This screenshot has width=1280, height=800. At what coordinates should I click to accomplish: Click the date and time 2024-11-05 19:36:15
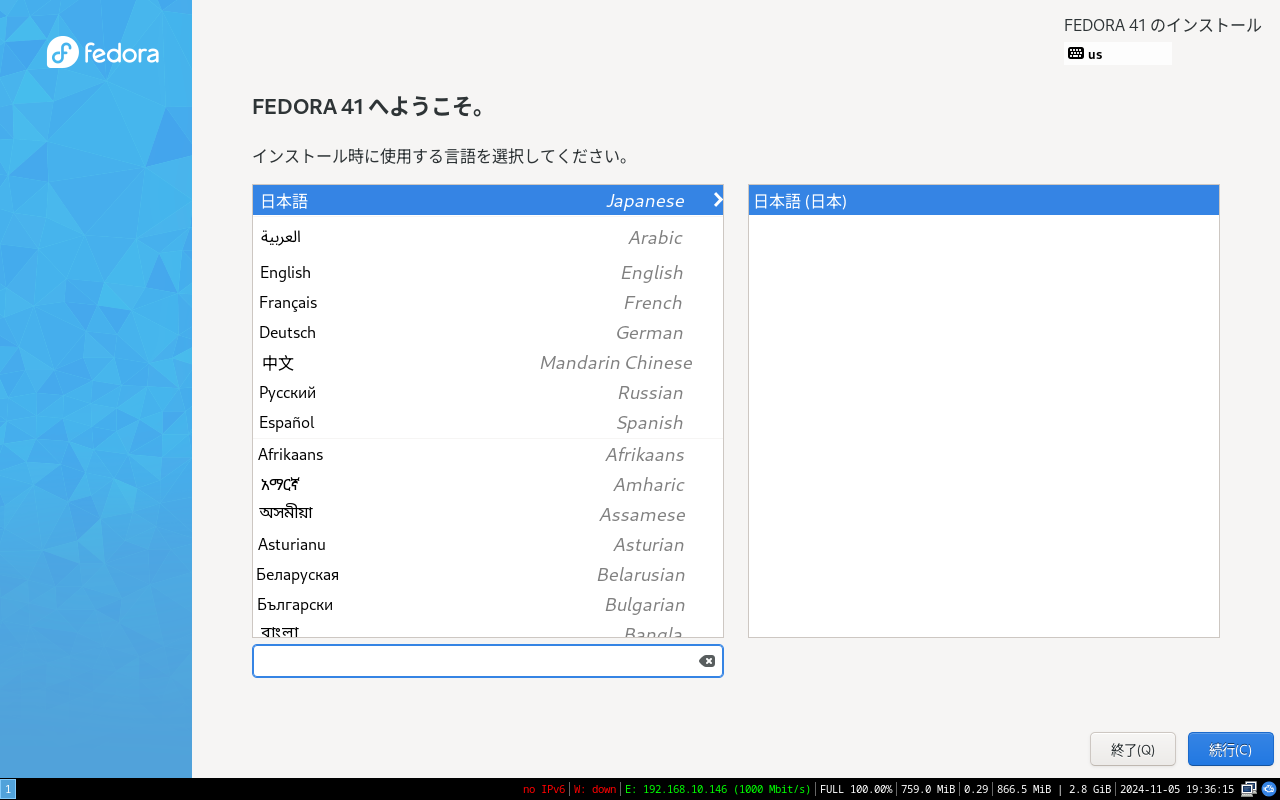[x=1177, y=789]
